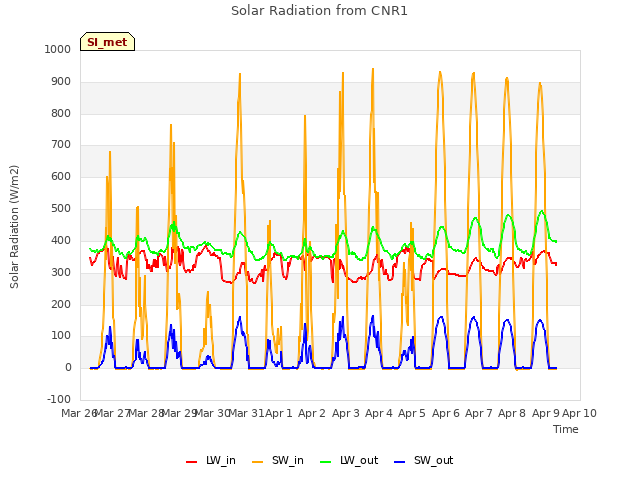Click the Apr 7 x-axis label
640x480 pixels.
click(479, 413)
